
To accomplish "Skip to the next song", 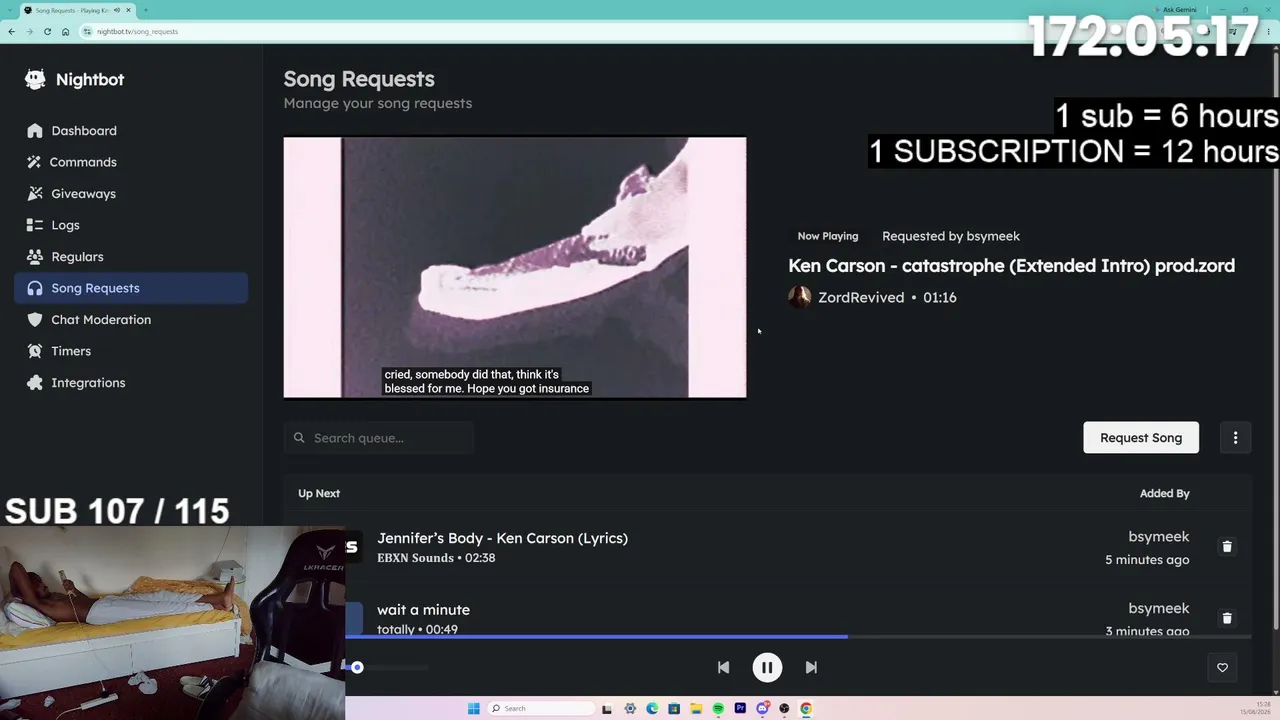I will (811, 667).
